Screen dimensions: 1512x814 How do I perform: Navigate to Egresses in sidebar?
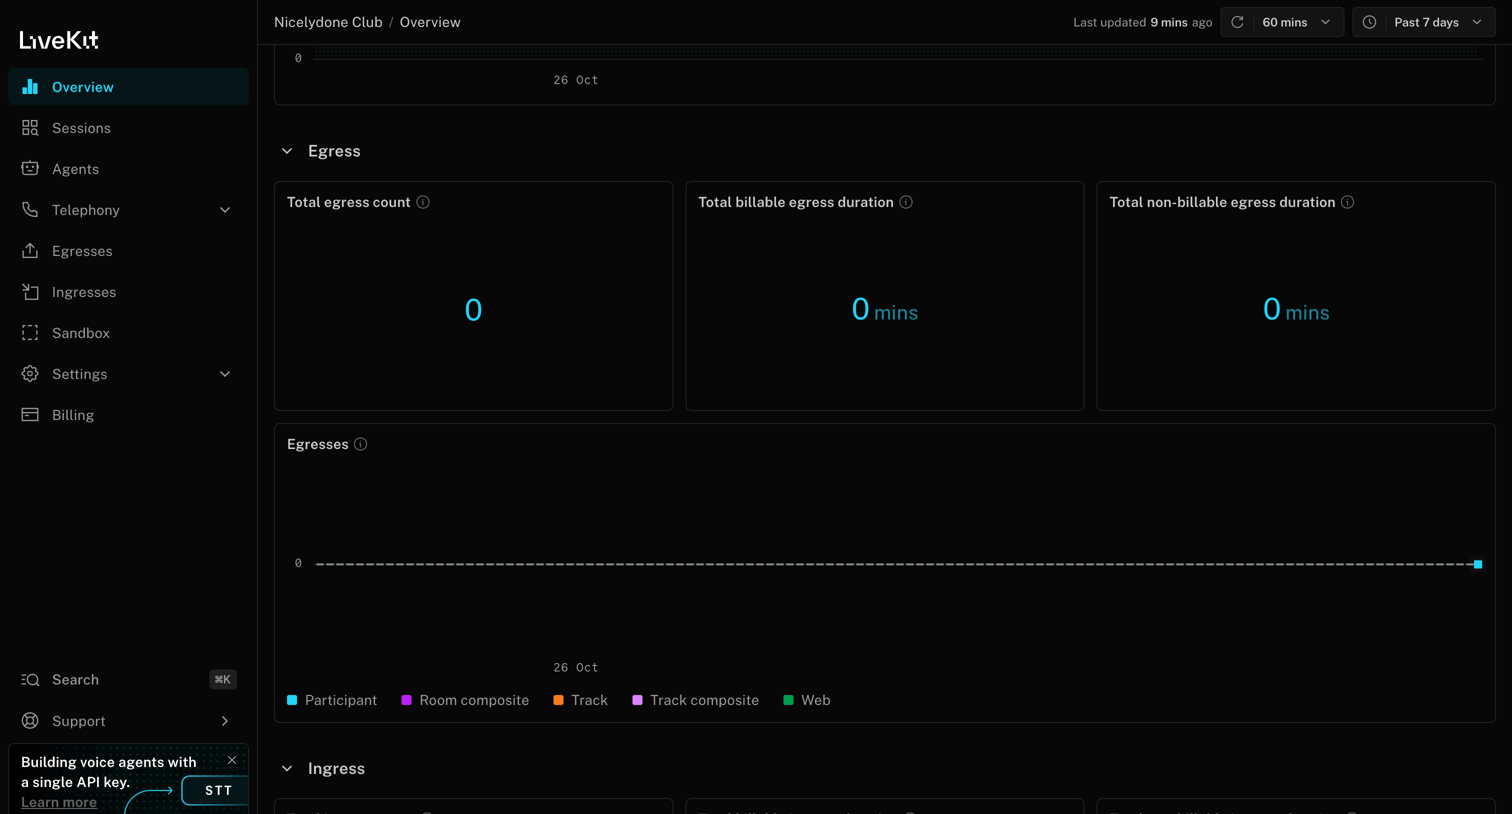point(128,251)
